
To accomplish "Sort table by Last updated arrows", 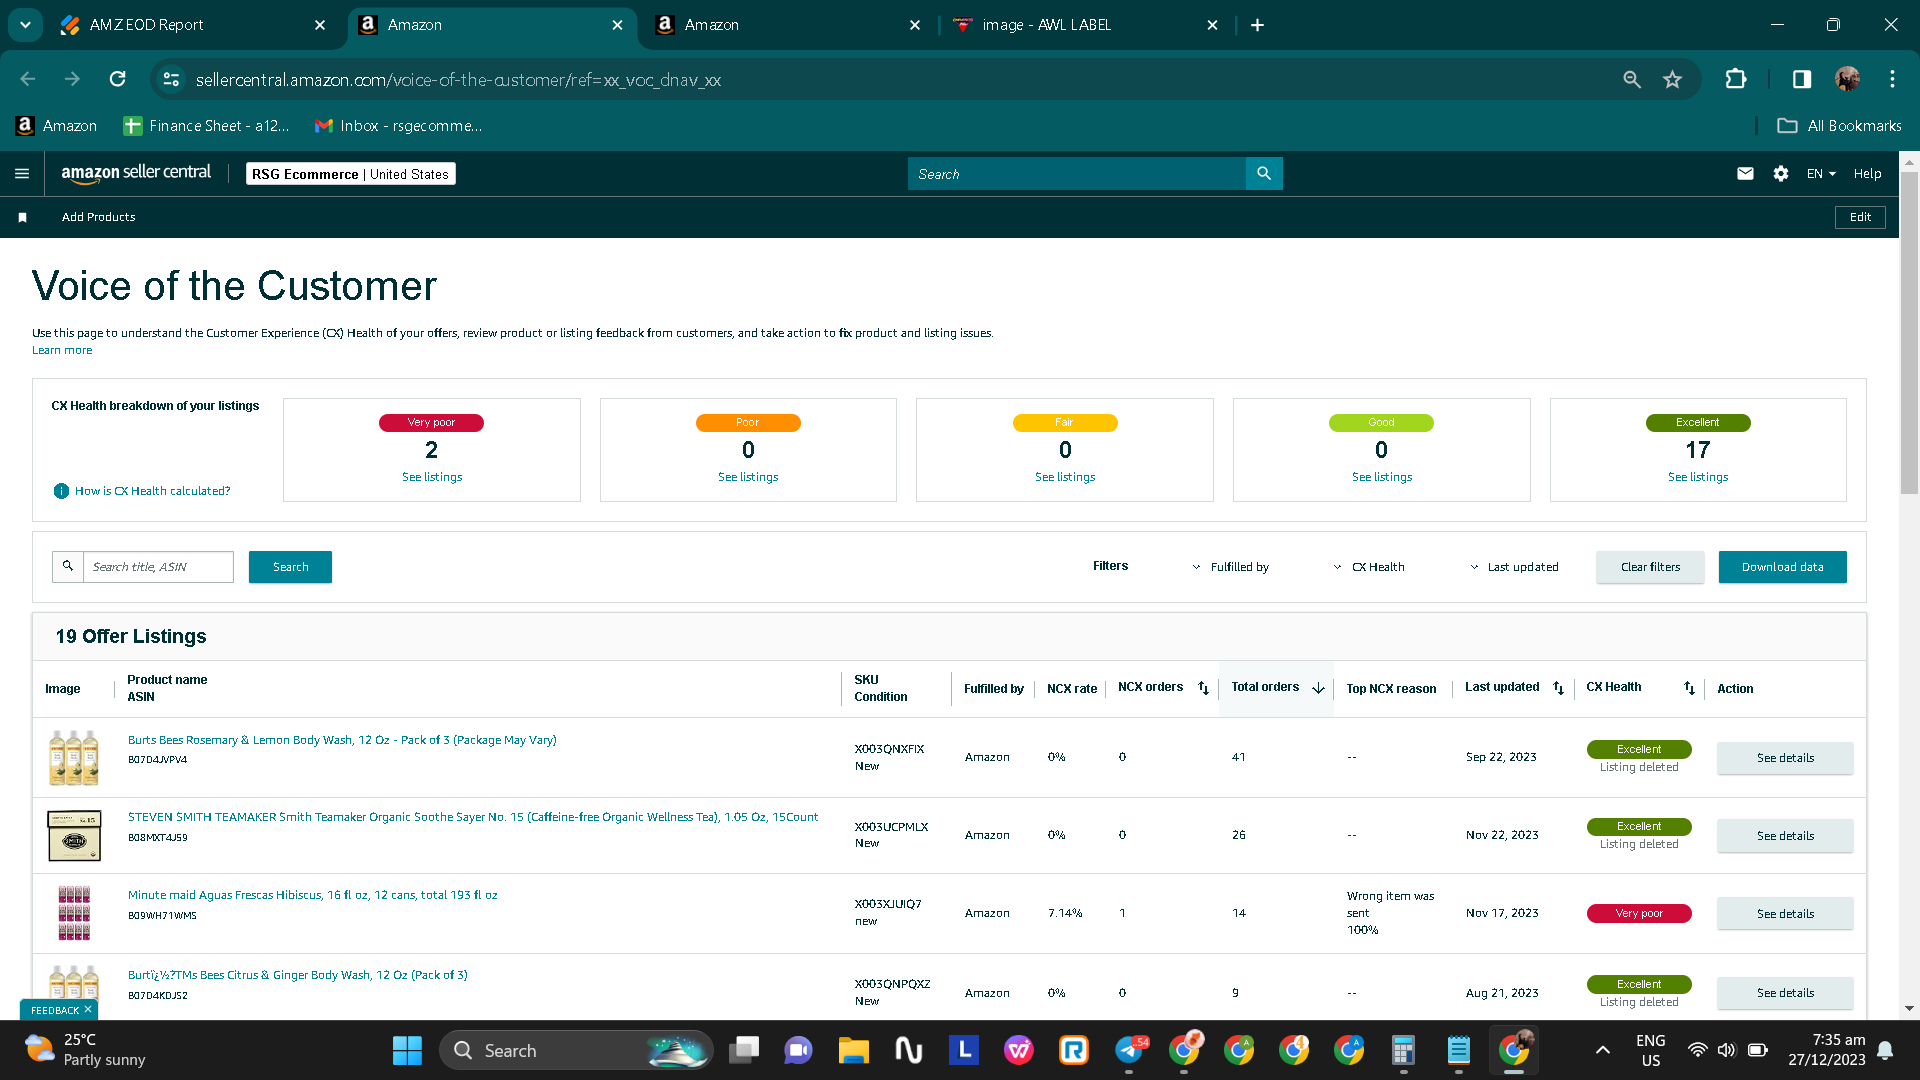I will pos(1558,688).
